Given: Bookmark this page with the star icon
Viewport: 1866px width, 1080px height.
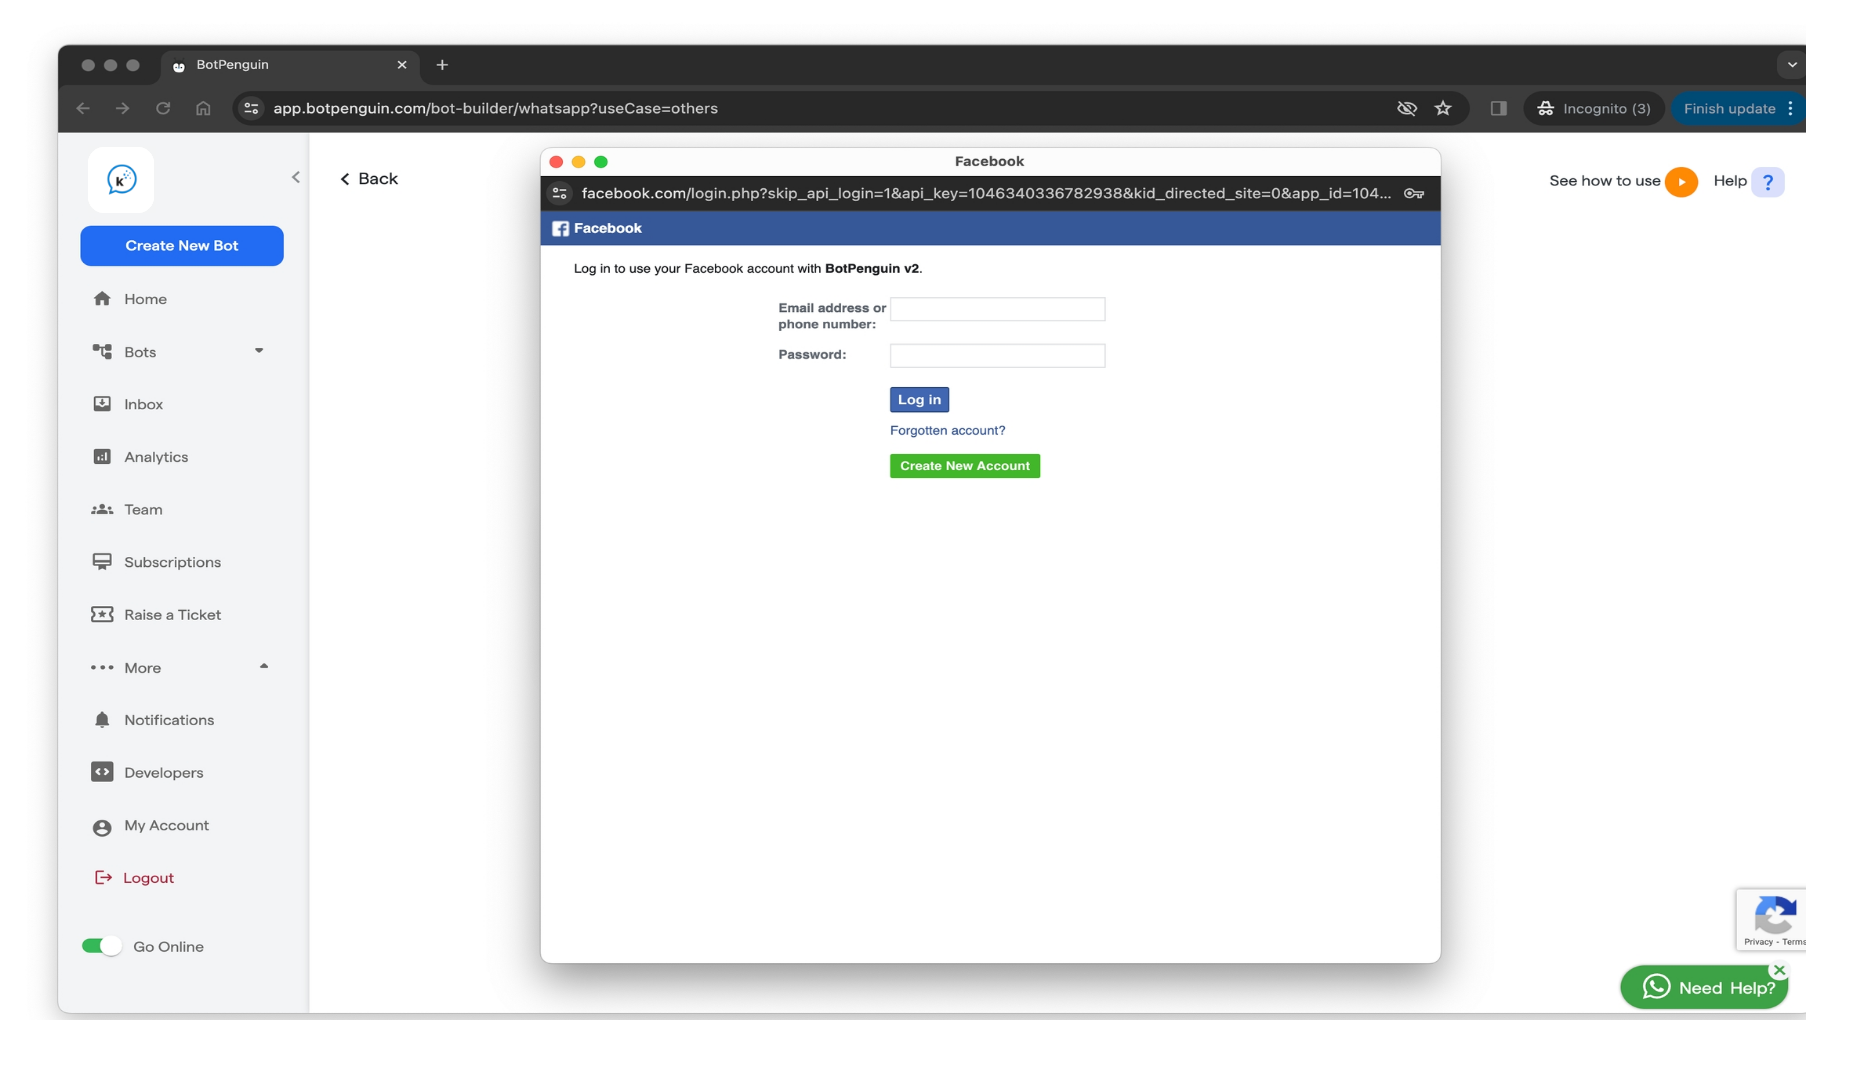Looking at the screenshot, I should [1443, 108].
